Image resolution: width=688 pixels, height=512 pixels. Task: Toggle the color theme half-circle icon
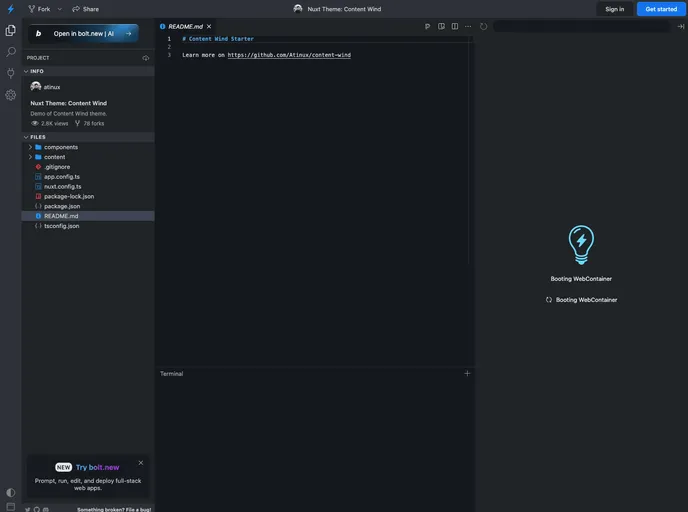(x=11, y=492)
